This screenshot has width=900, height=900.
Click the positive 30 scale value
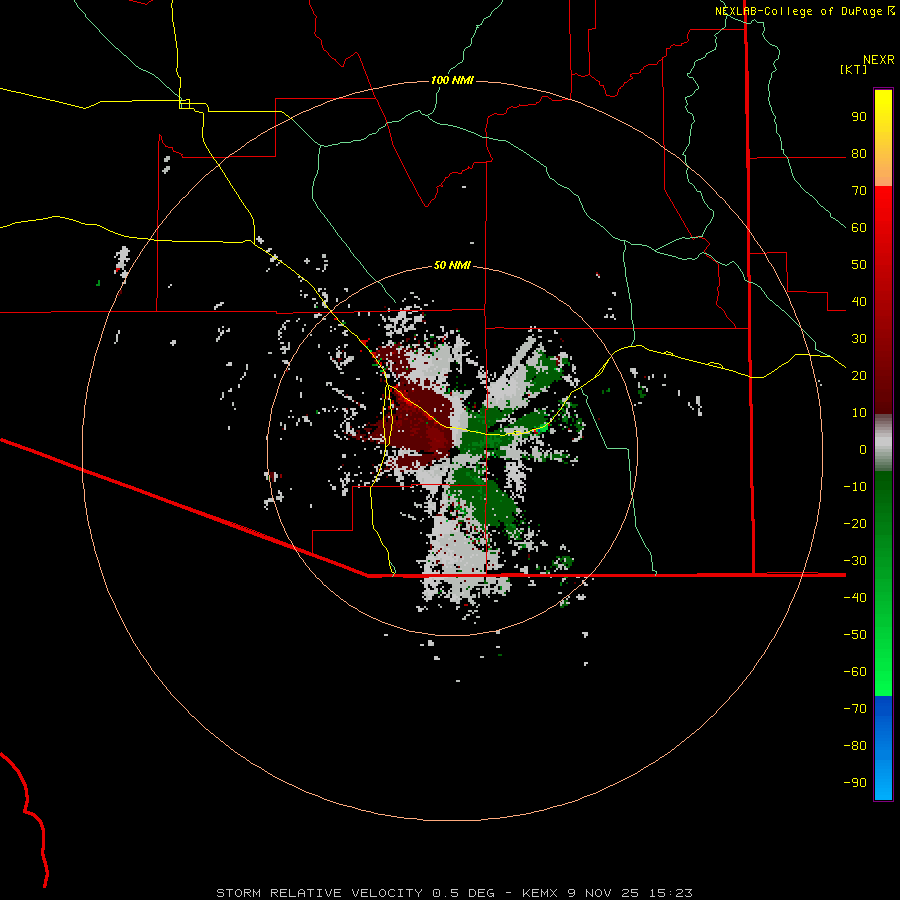pos(859,339)
